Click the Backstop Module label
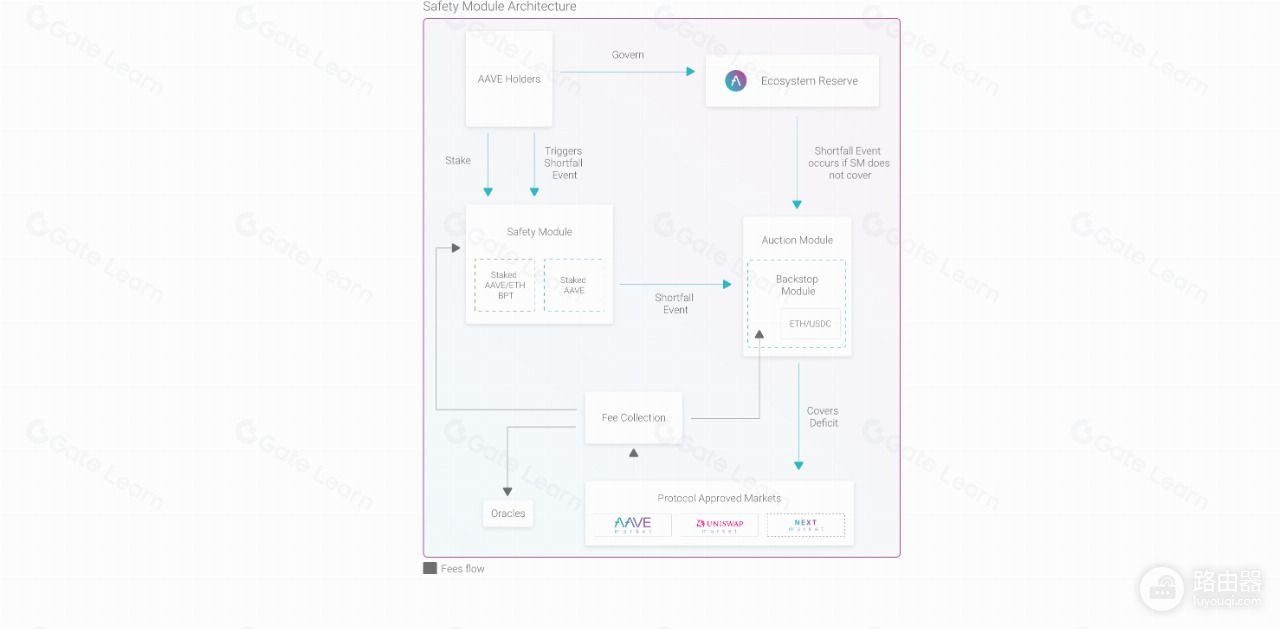1280x629 pixels. click(797, 285)
